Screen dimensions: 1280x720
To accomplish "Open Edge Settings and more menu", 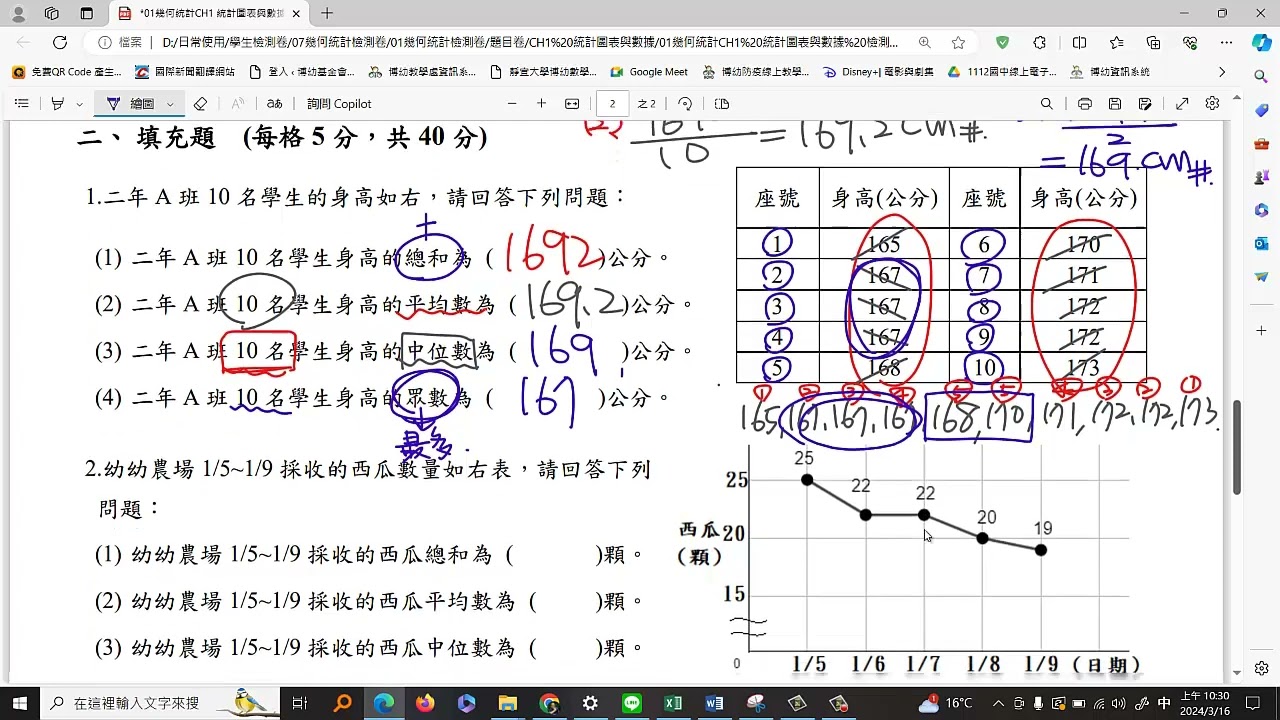I will pyautogui.click(x=1226, y=43).
